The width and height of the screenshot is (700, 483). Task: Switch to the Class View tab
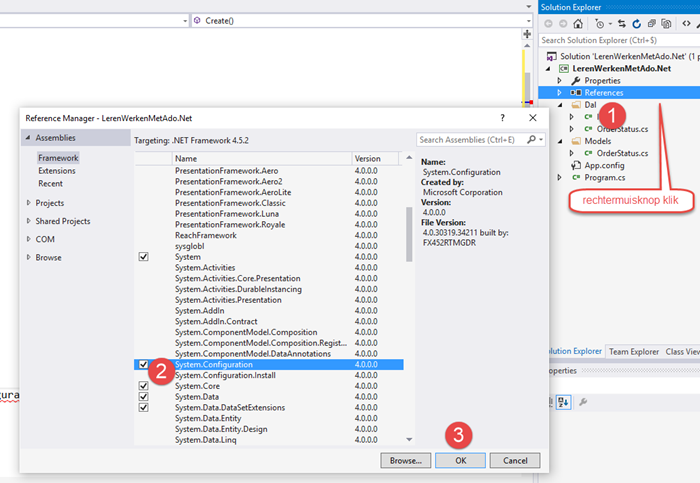click(682, 352)
